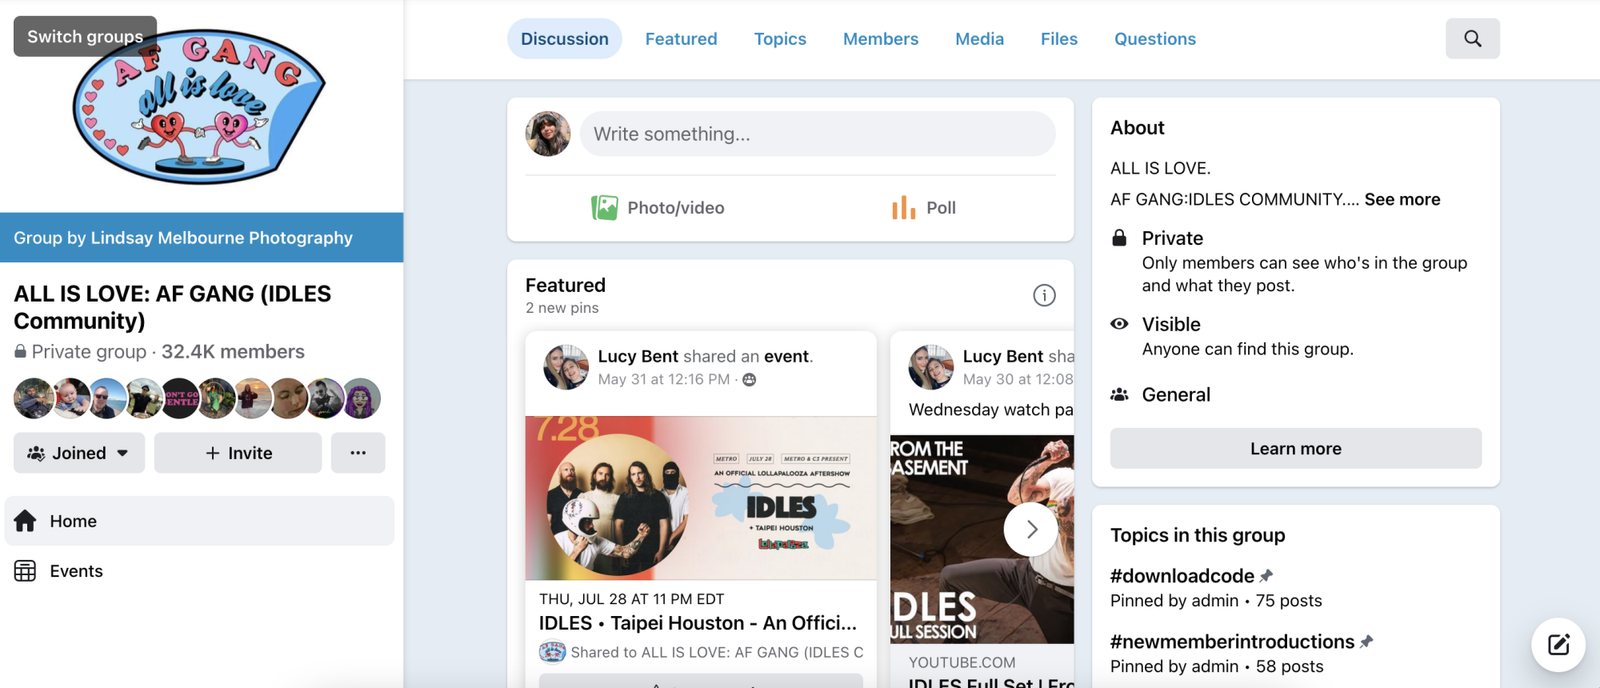The height and width of the screenshot is (688, 1600).
Task: Click the Invite button
Action: point(238,453)
